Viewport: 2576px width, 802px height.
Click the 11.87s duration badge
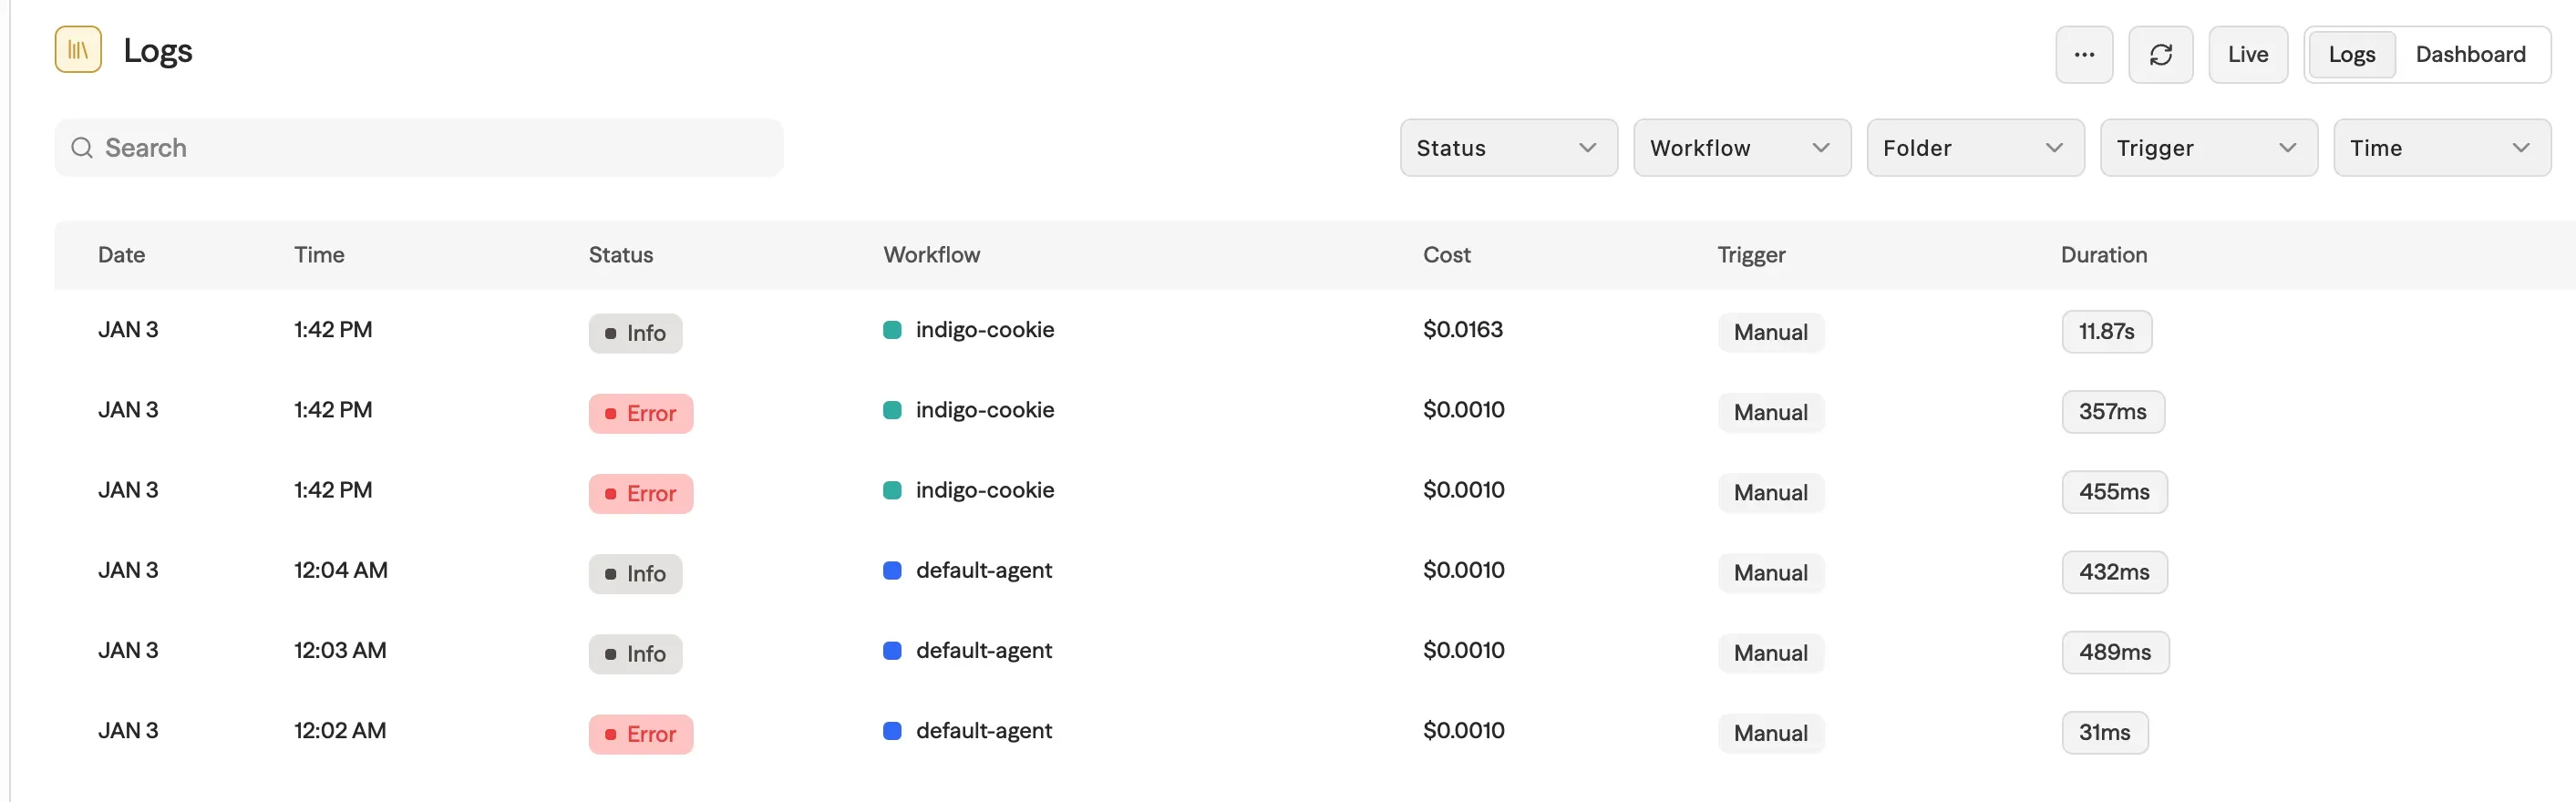(x=2105, y=332)
